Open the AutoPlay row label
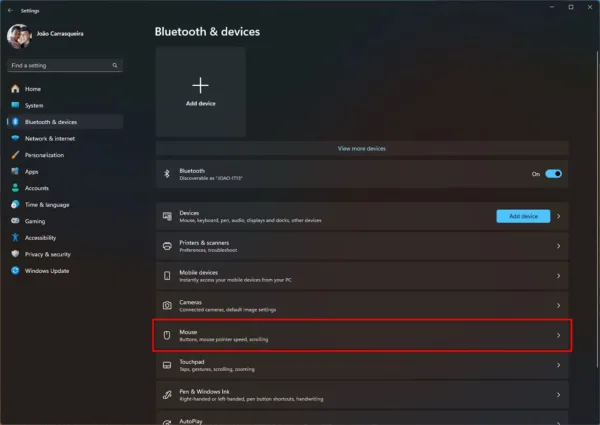 [191, 421]
